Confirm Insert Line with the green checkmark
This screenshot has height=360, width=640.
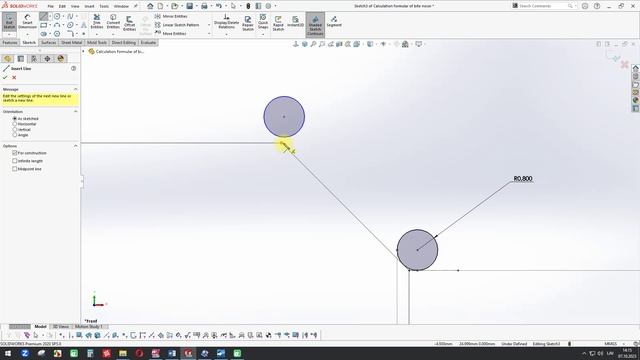click(x=5, y=78)
